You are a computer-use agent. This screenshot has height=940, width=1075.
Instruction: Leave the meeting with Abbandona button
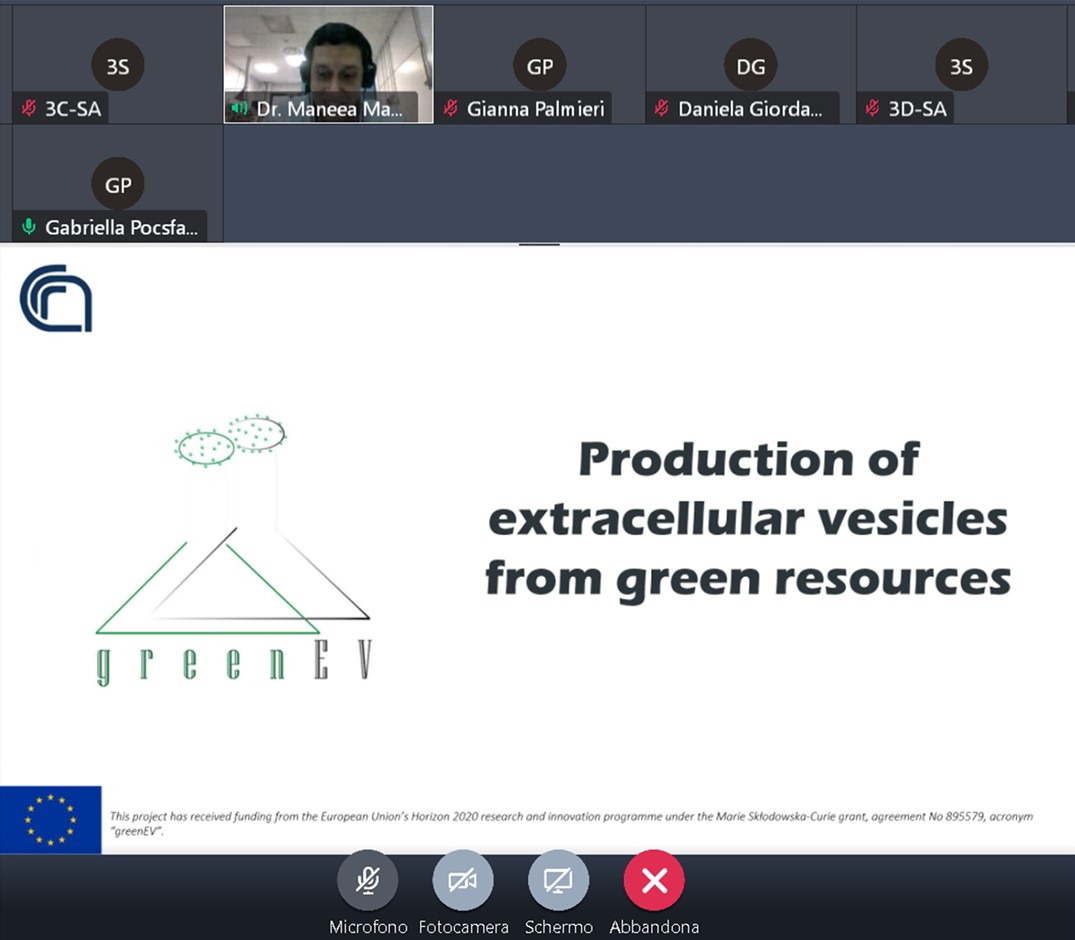[654, 880]
